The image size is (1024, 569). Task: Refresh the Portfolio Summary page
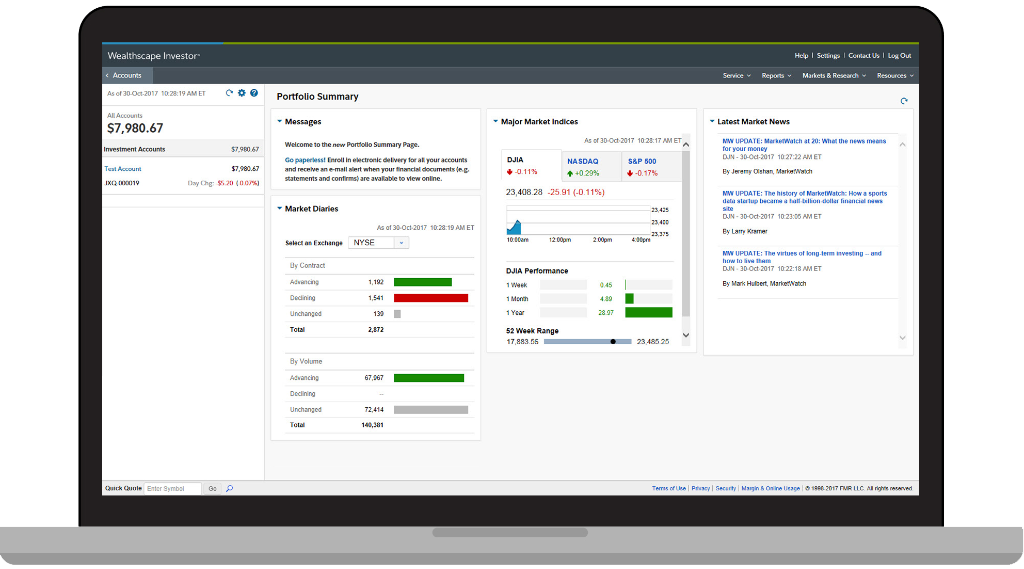904,101
